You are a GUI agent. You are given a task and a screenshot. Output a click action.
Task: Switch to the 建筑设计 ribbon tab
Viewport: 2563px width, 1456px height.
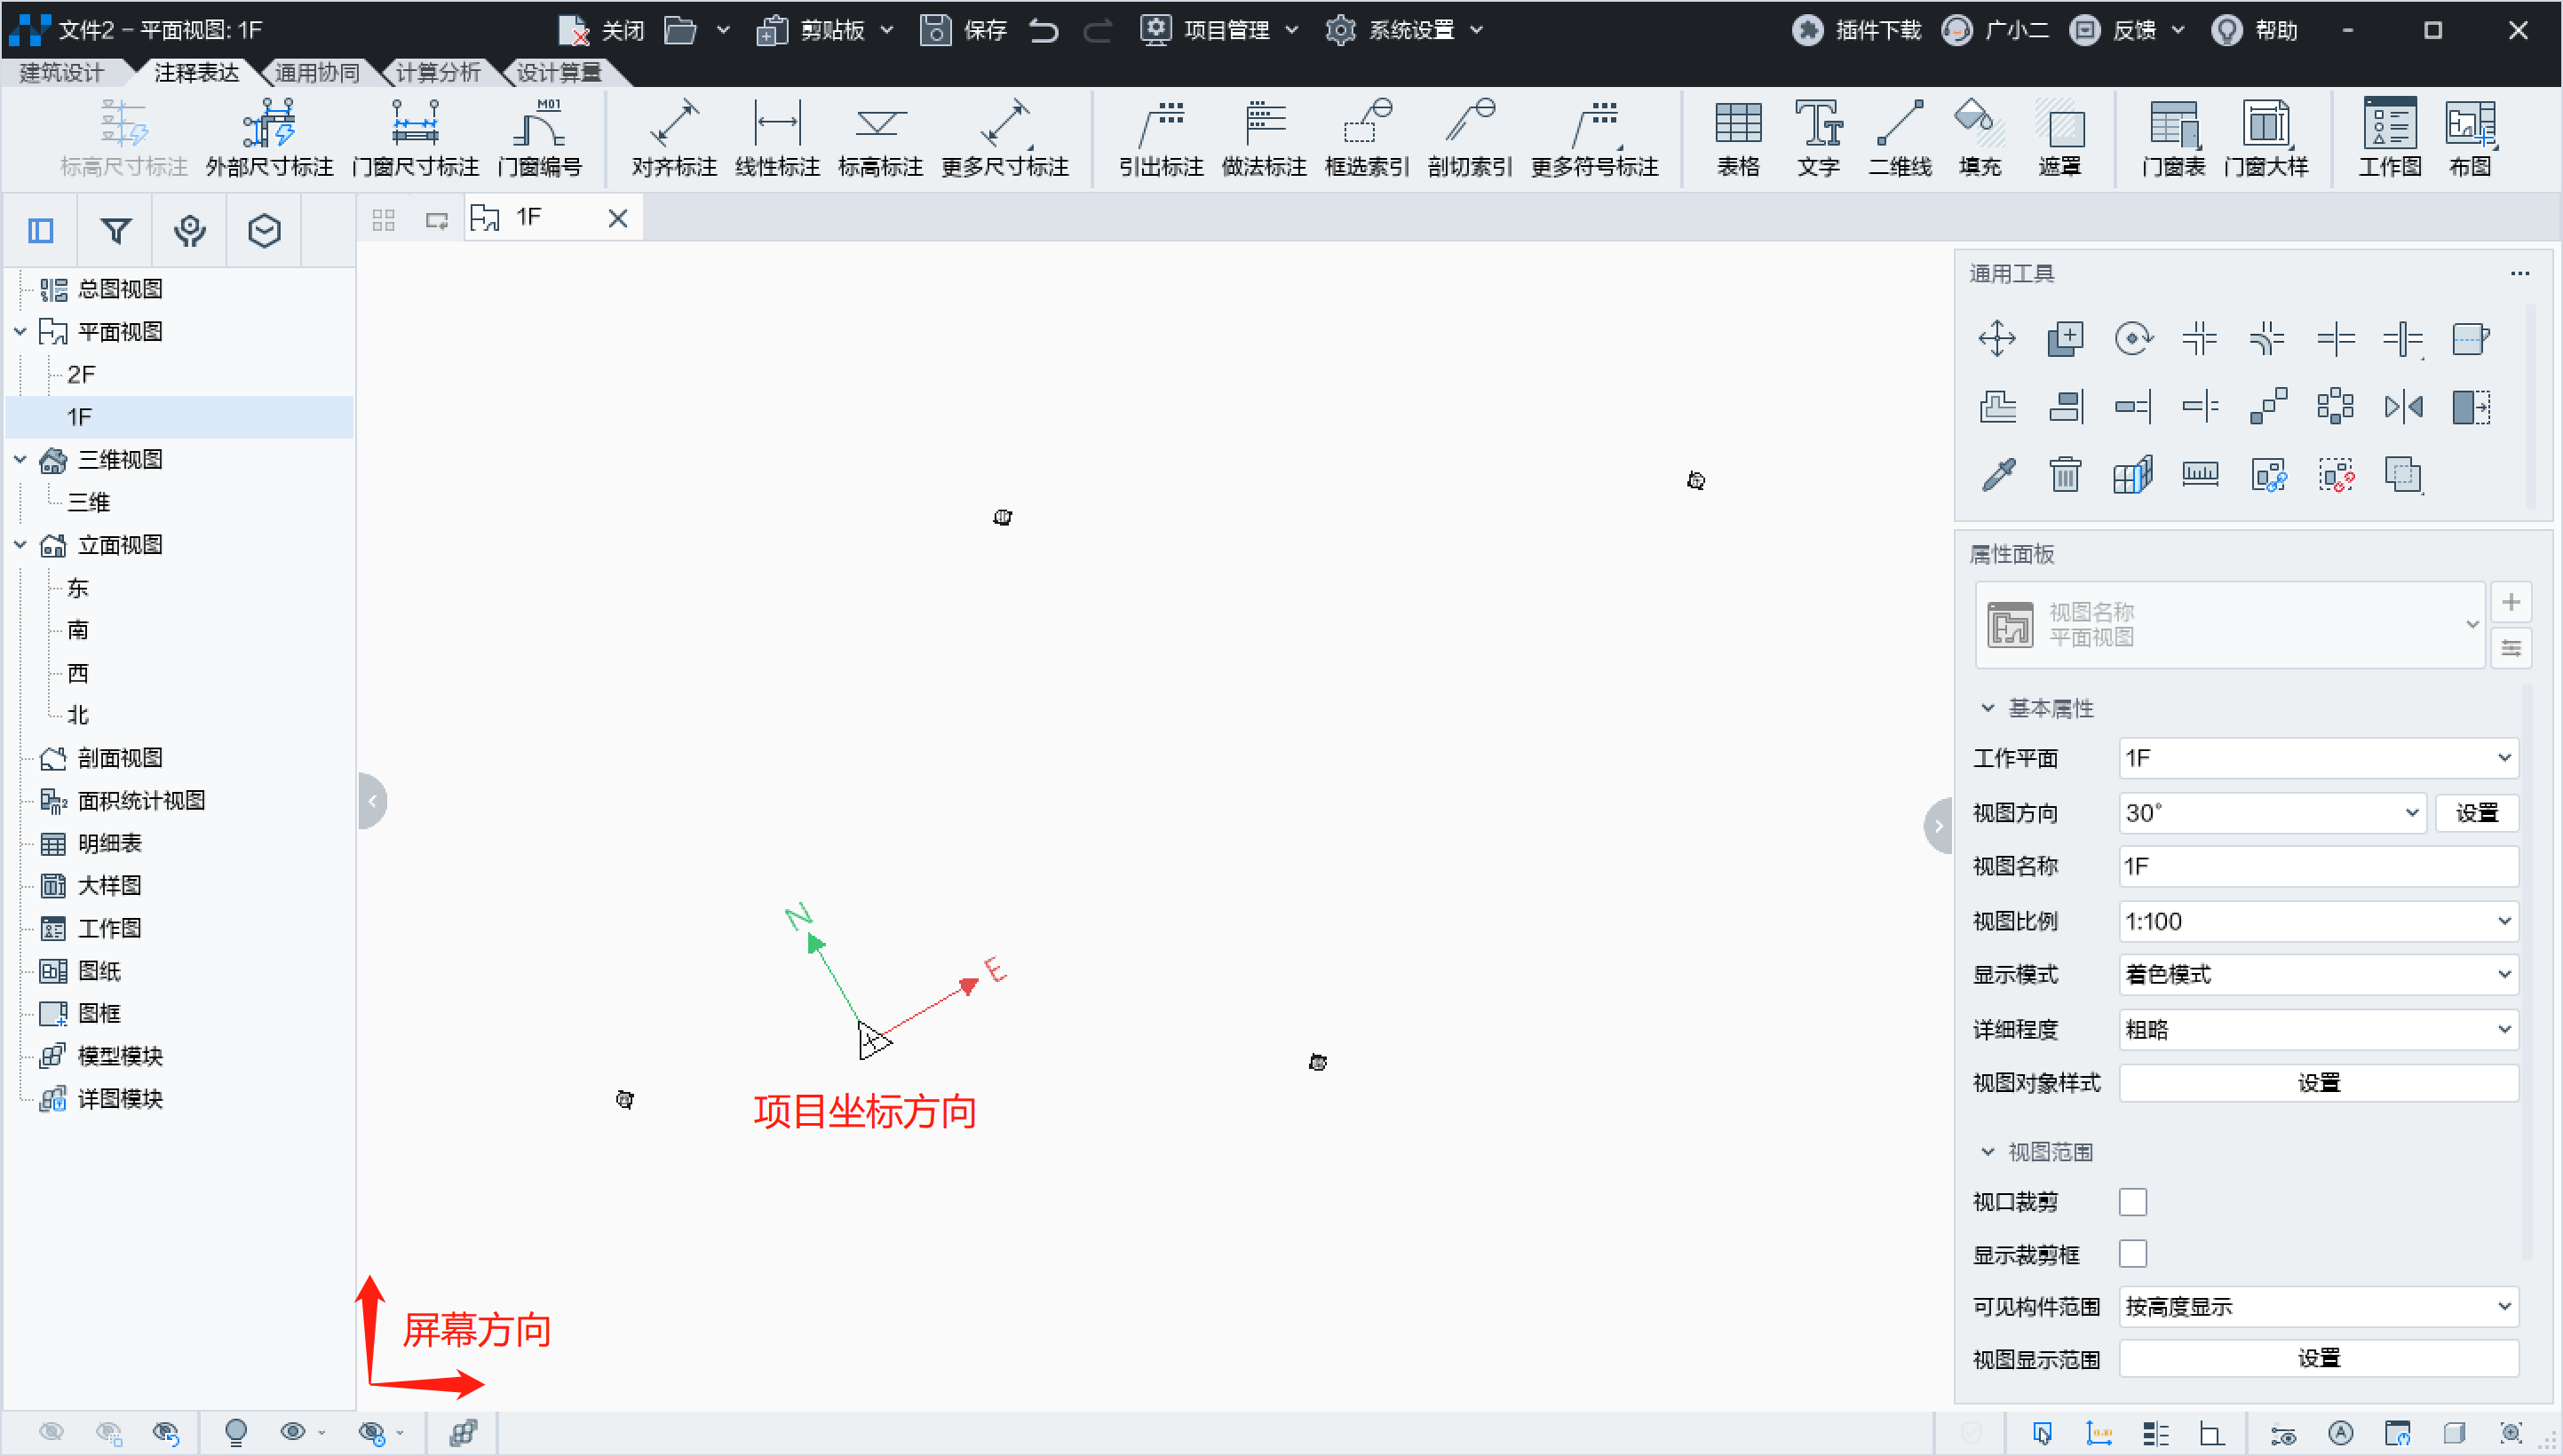coord(62,72)
